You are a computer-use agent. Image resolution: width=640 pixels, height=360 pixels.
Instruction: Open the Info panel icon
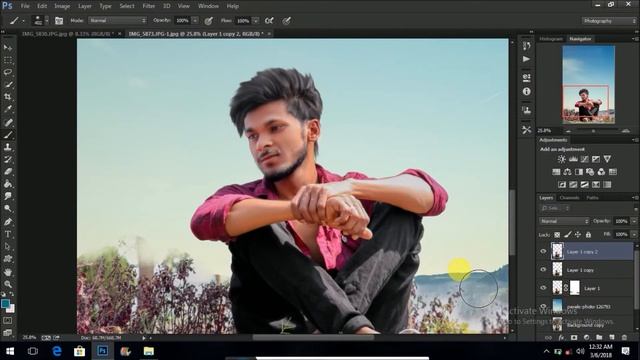coord(527,91)
